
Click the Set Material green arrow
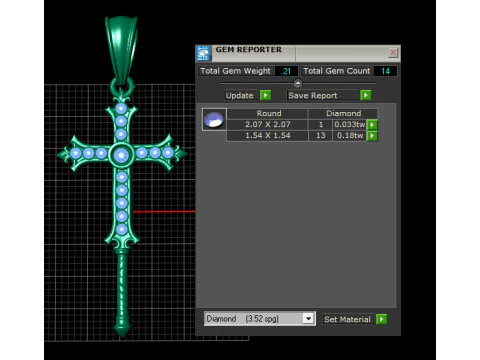click(x=382, y=319)
